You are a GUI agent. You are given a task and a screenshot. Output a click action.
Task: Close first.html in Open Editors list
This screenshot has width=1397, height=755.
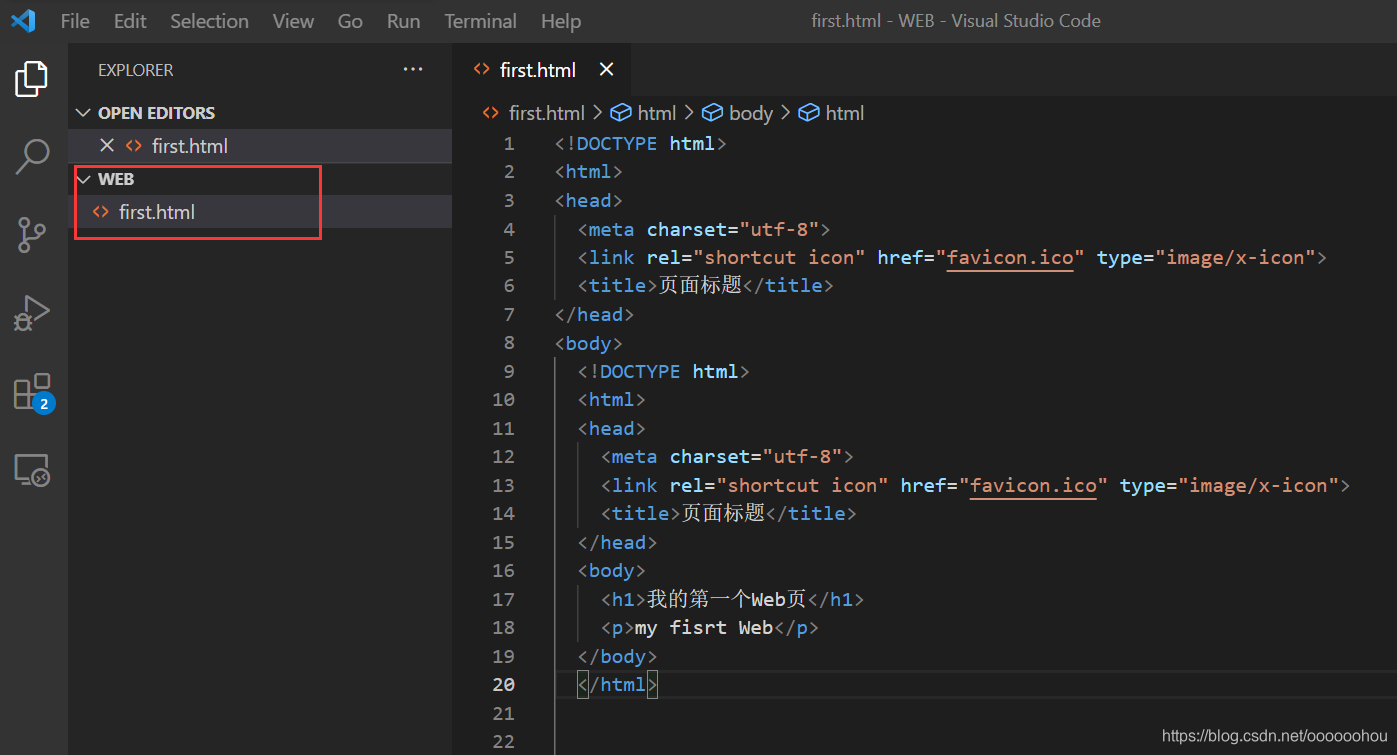tap(107, 146)
